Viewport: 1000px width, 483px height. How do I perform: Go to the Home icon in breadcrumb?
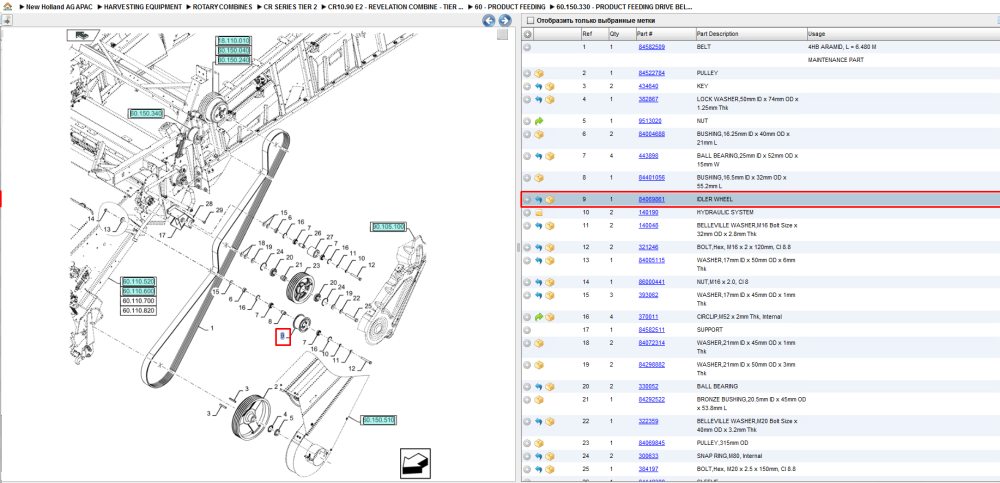point(6,6)
